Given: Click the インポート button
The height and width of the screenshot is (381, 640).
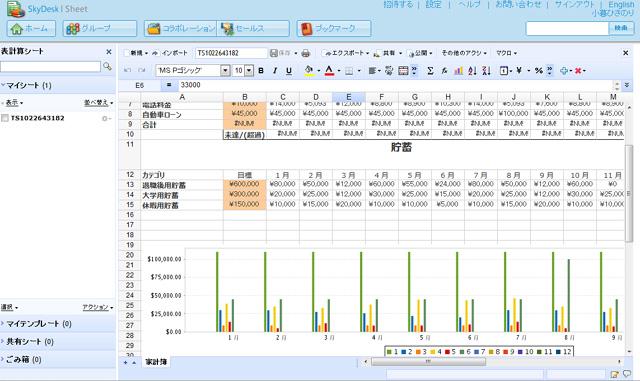Looking at the screenshot, I should [x=170, y=53].
